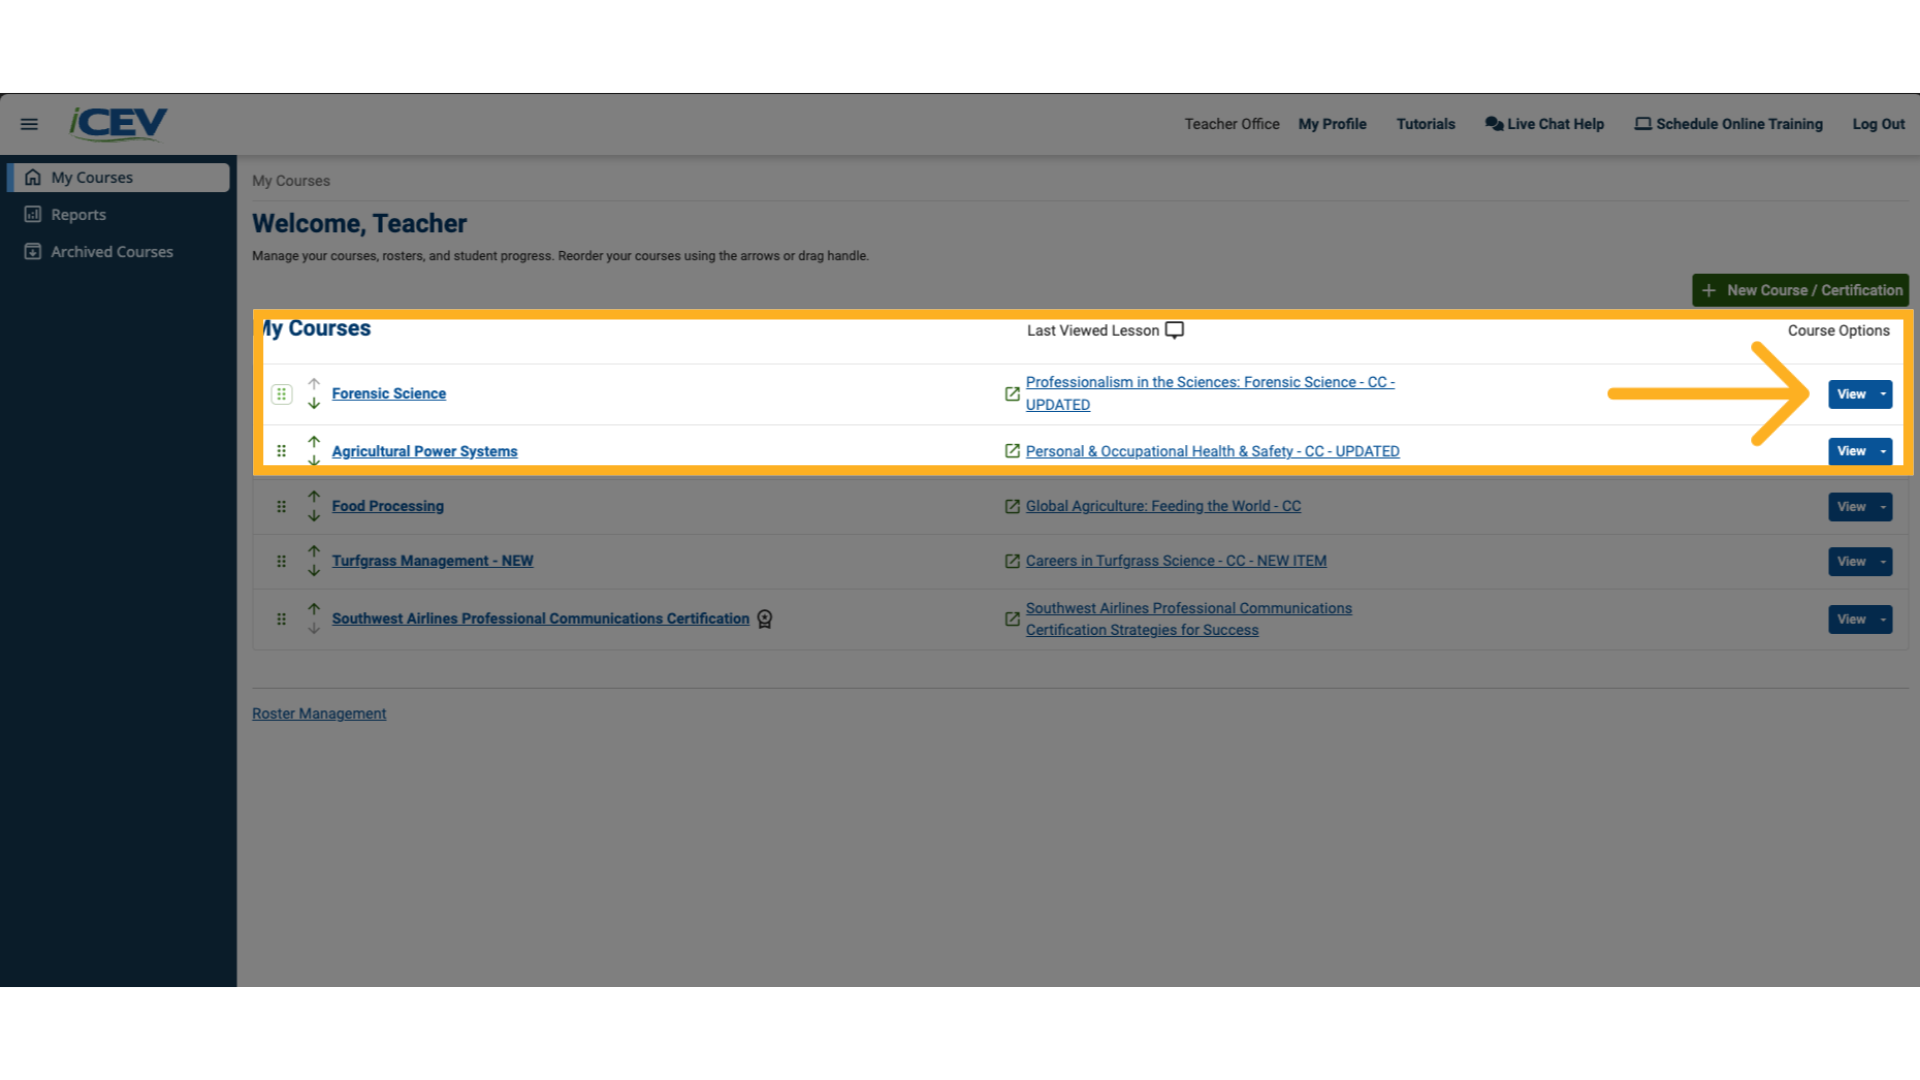This screenshot has width=1920, height=1080.
Task: Expand View dropdown arrow for Food Processing
Action: point(1883,507)
